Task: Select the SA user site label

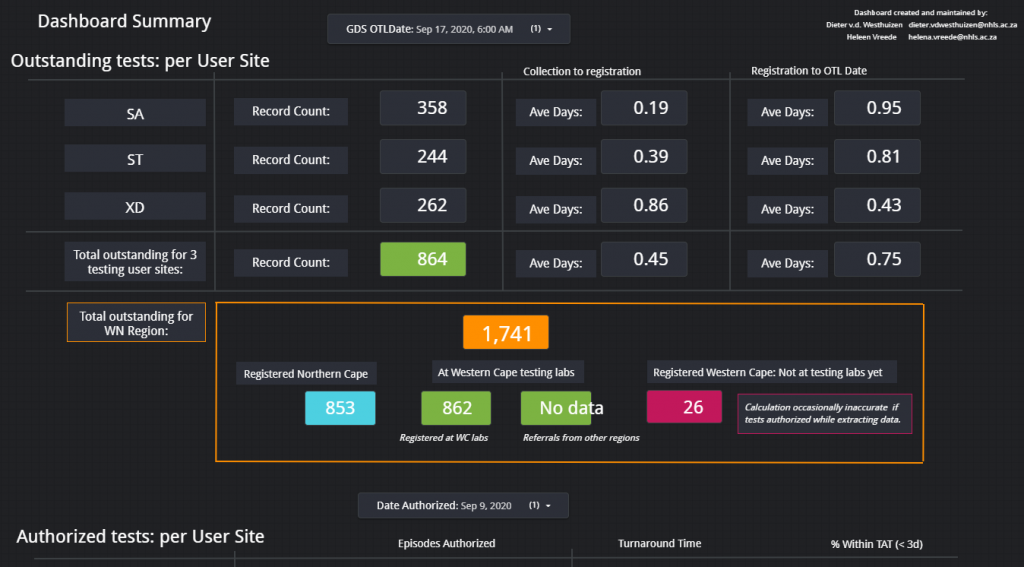Action: [x=135, y=113]
